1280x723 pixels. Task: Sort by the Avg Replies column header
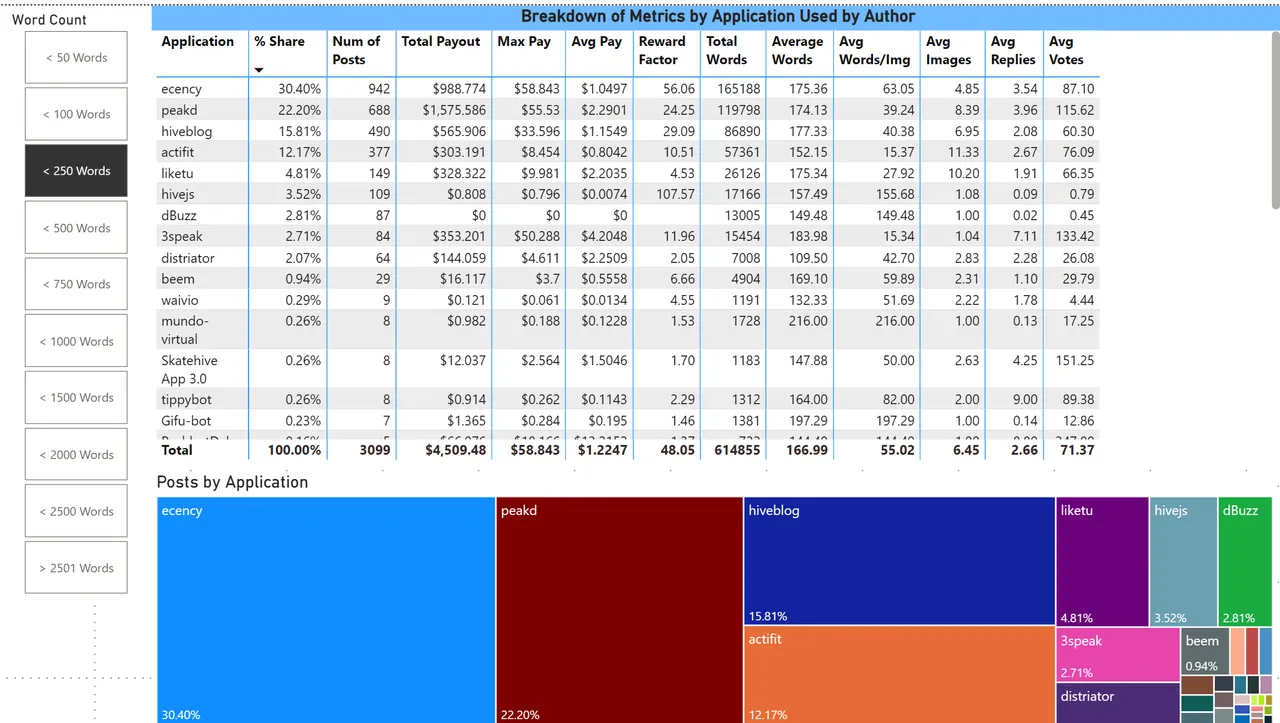click(1013, 50)
